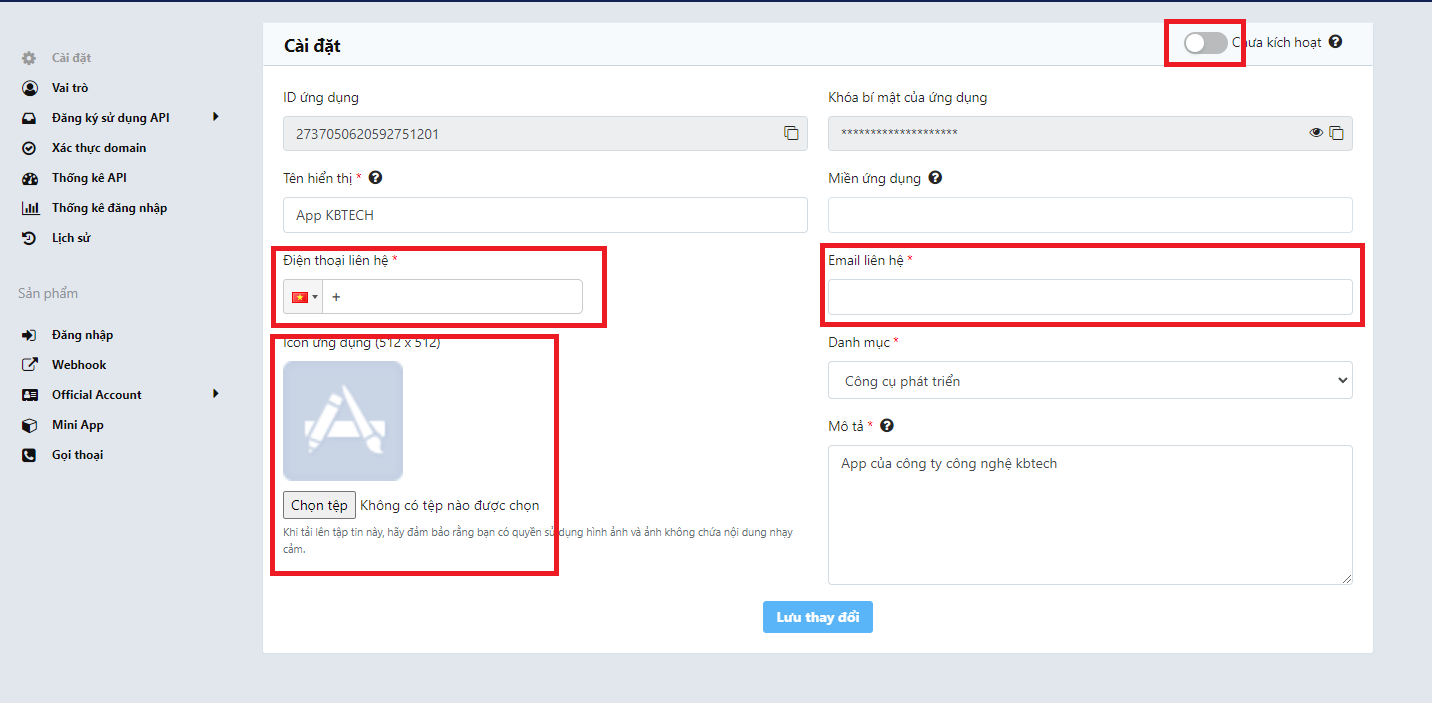This screenshot has height=703, width=1432.
Task: Click help icon next to Chưa kích hoạt
Action: click(x=1335, y=42)
